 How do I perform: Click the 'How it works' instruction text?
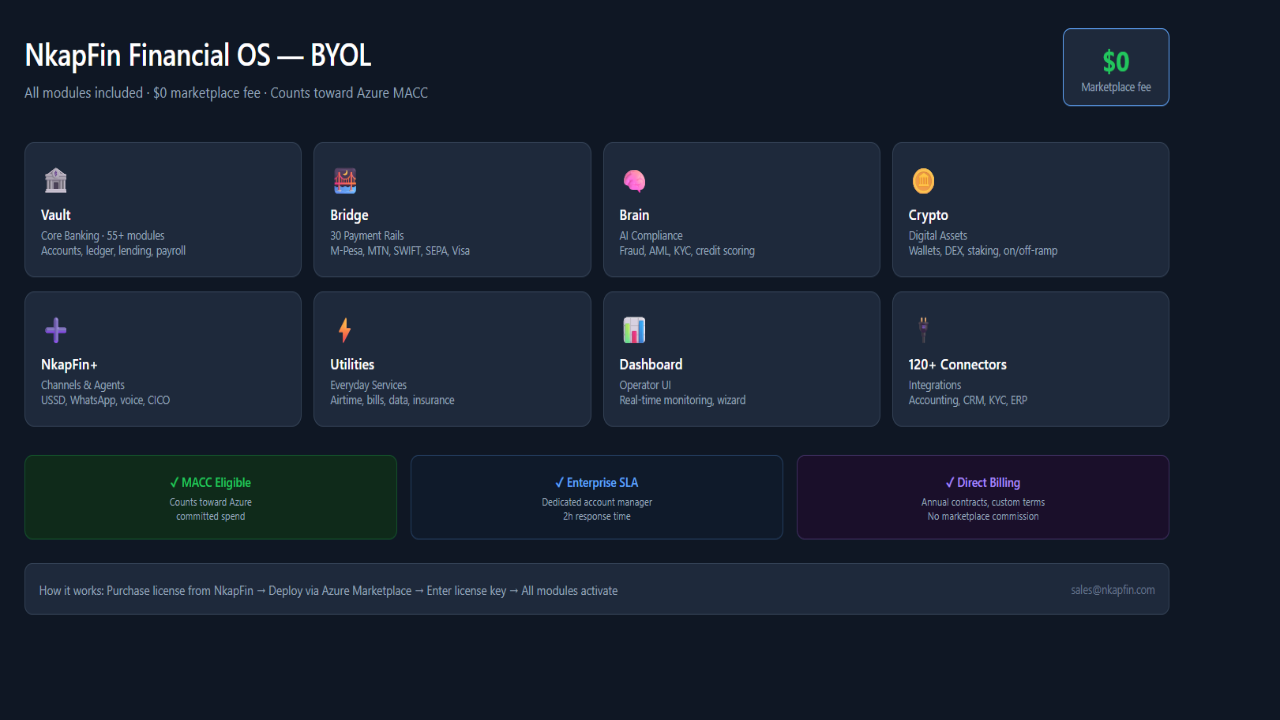(328, 591)
